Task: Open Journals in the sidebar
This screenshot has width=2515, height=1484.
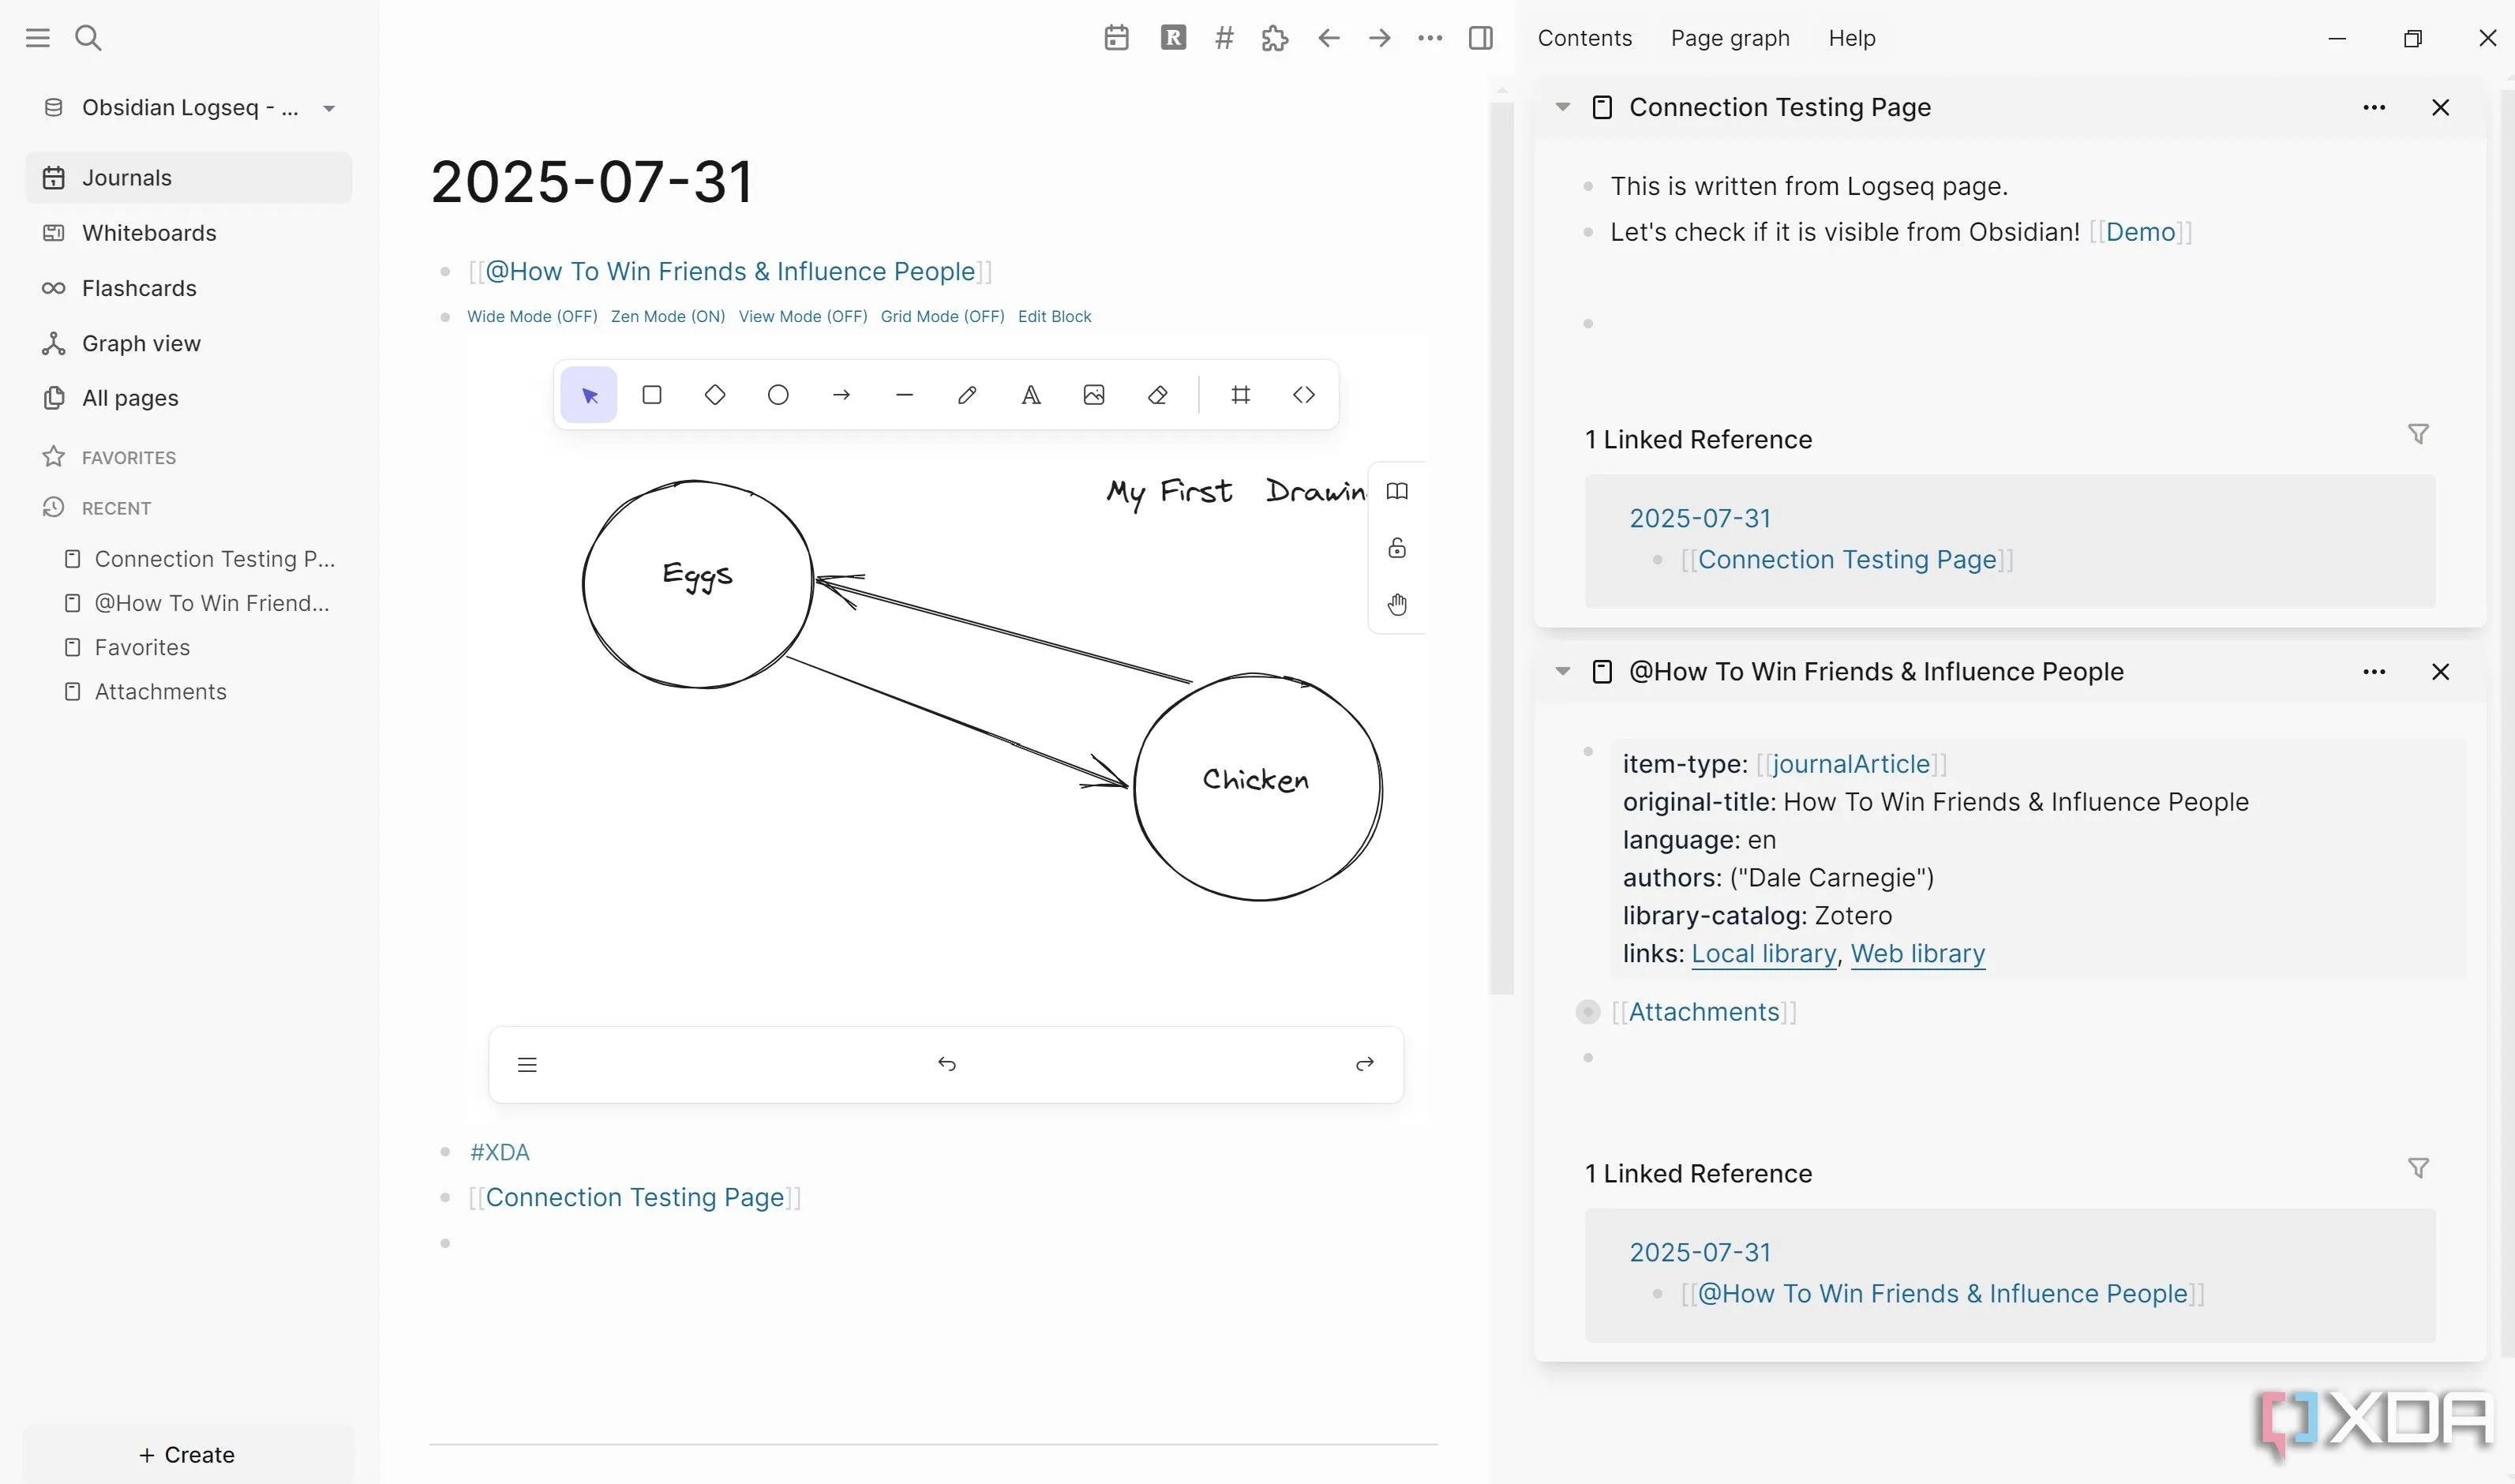Action: coord(189,178)
